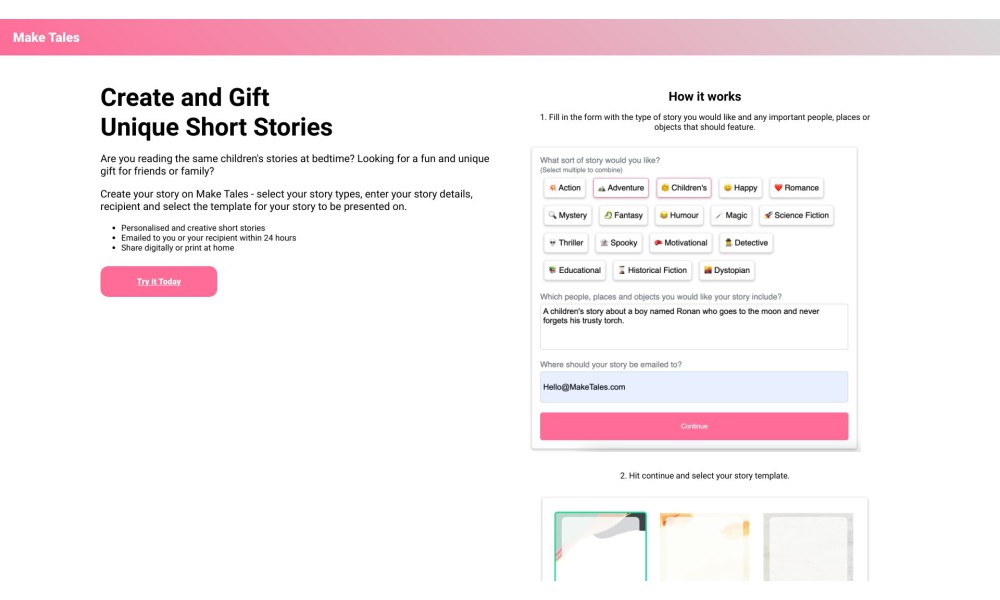The width and height of the screenshot is (1000, 600).
Task: Choose the Spooky story chip
Action: 619,242
